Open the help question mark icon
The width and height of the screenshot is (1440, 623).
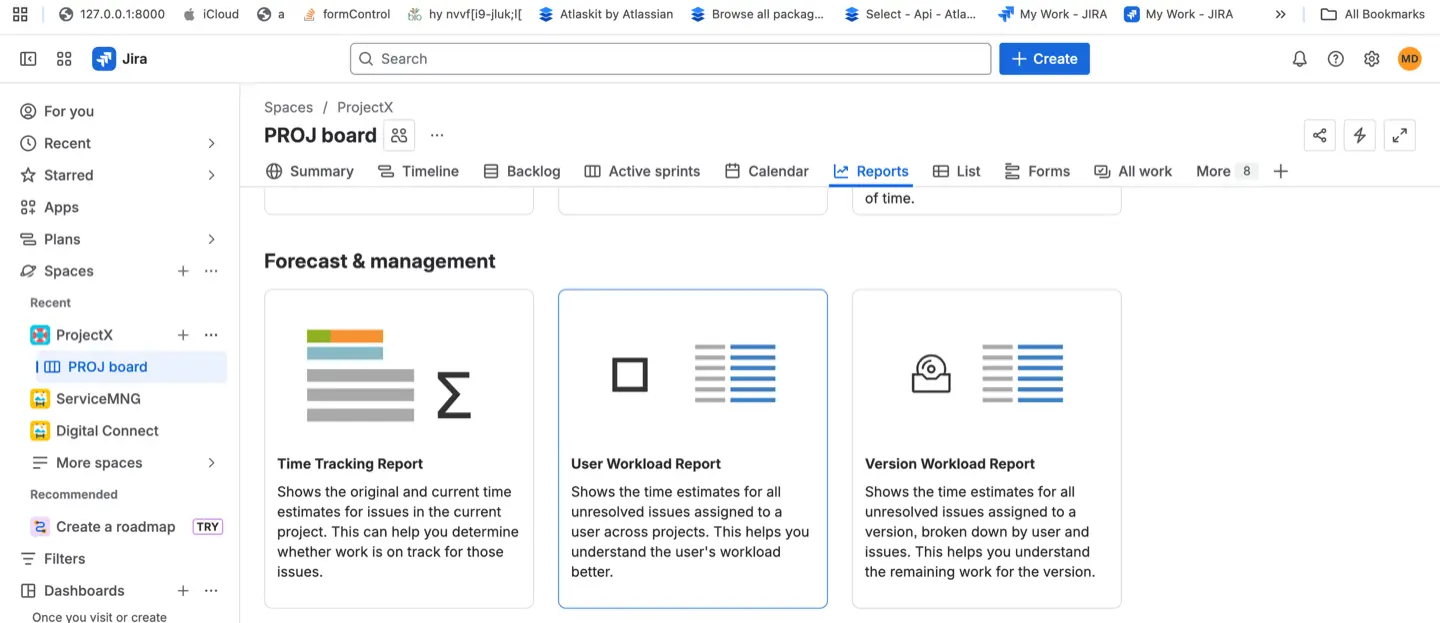point(1335,59)
